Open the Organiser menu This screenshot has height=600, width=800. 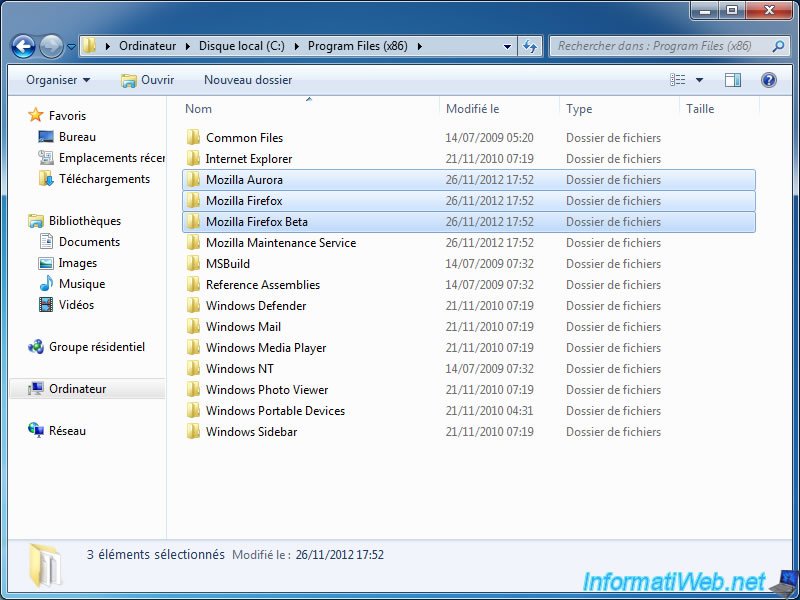pyautogui.click(x=58, y=80)
